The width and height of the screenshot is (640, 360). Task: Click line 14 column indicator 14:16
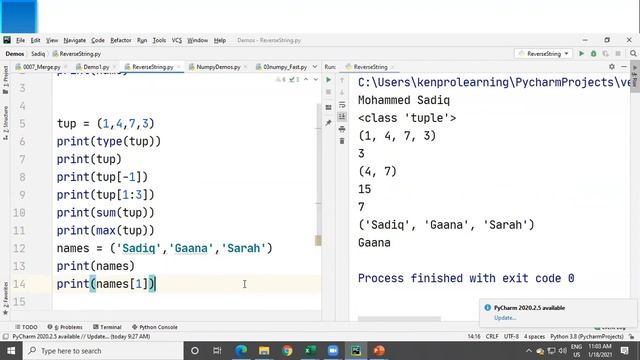coord(473,337)
